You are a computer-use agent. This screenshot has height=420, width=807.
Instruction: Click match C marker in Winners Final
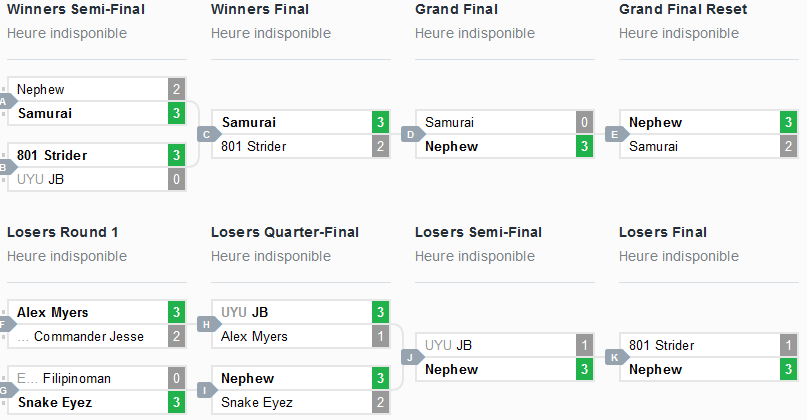208,134
